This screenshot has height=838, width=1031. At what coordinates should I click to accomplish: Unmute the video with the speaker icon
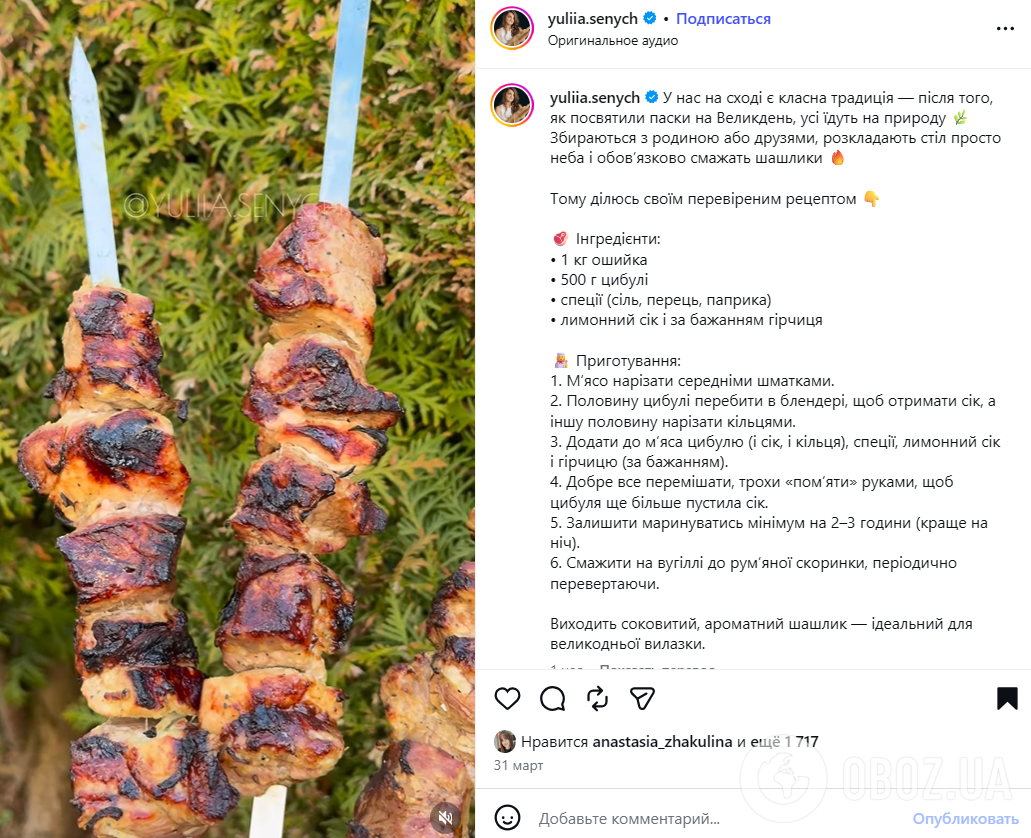(x=445, y=817)
